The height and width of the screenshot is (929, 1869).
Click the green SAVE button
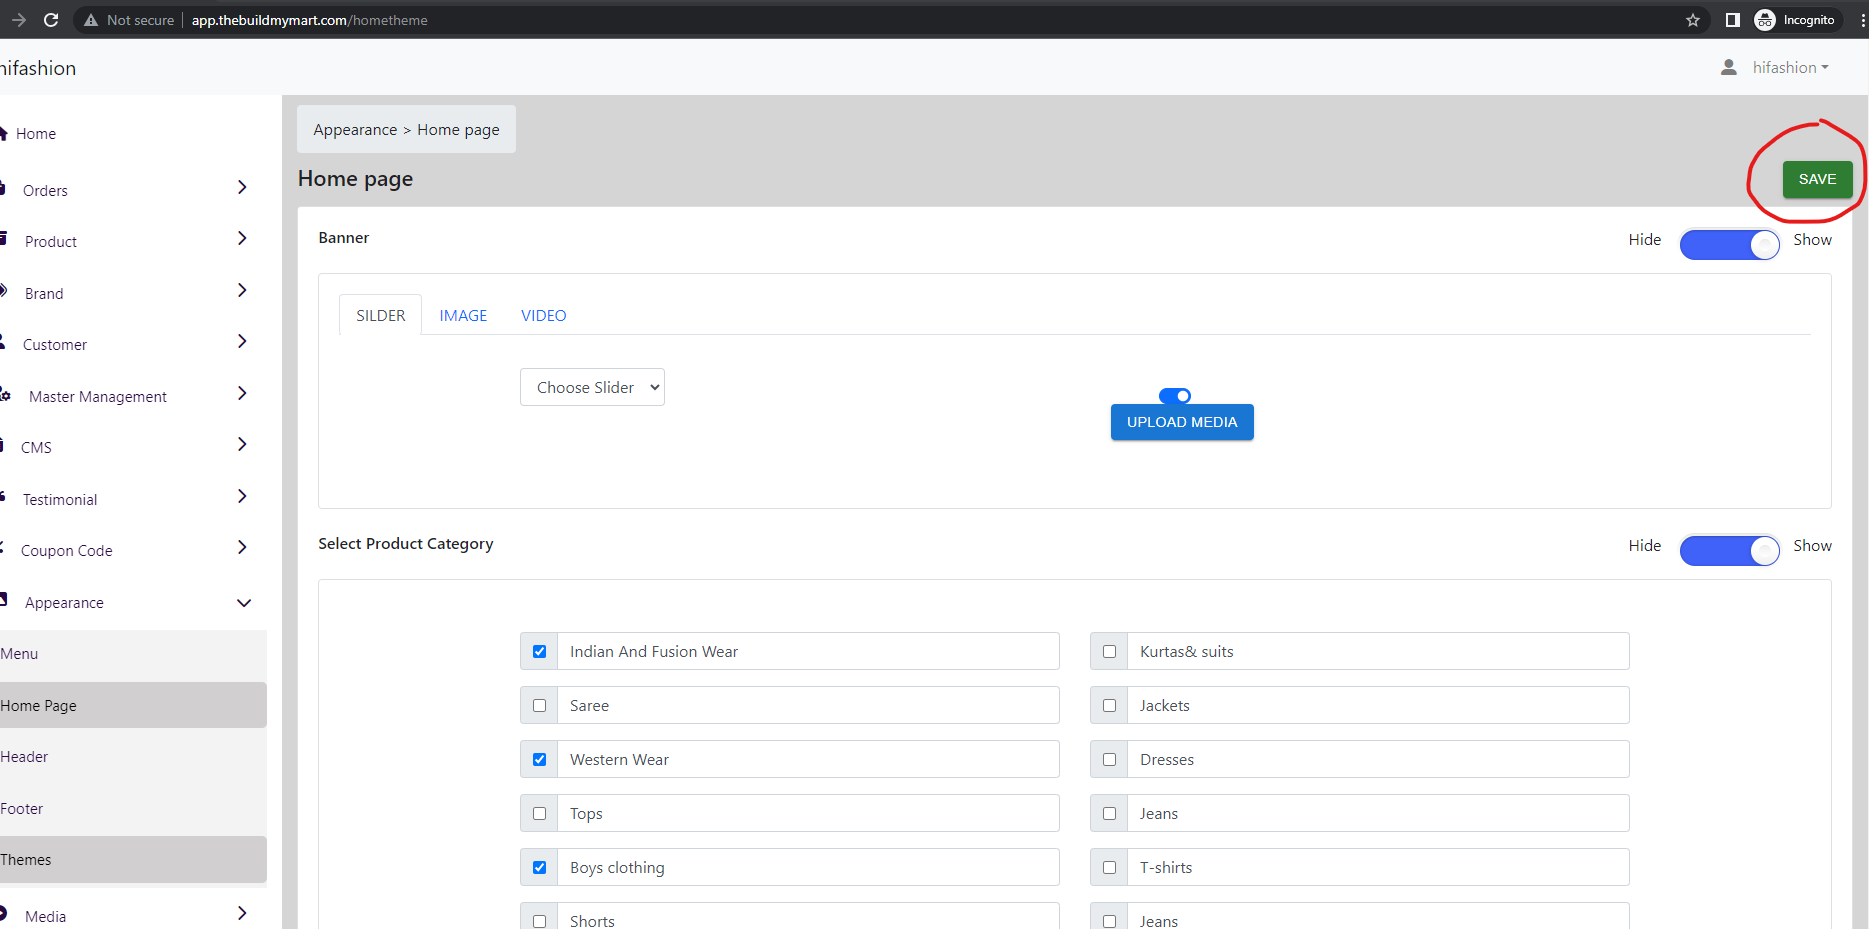click(1817, 179)
